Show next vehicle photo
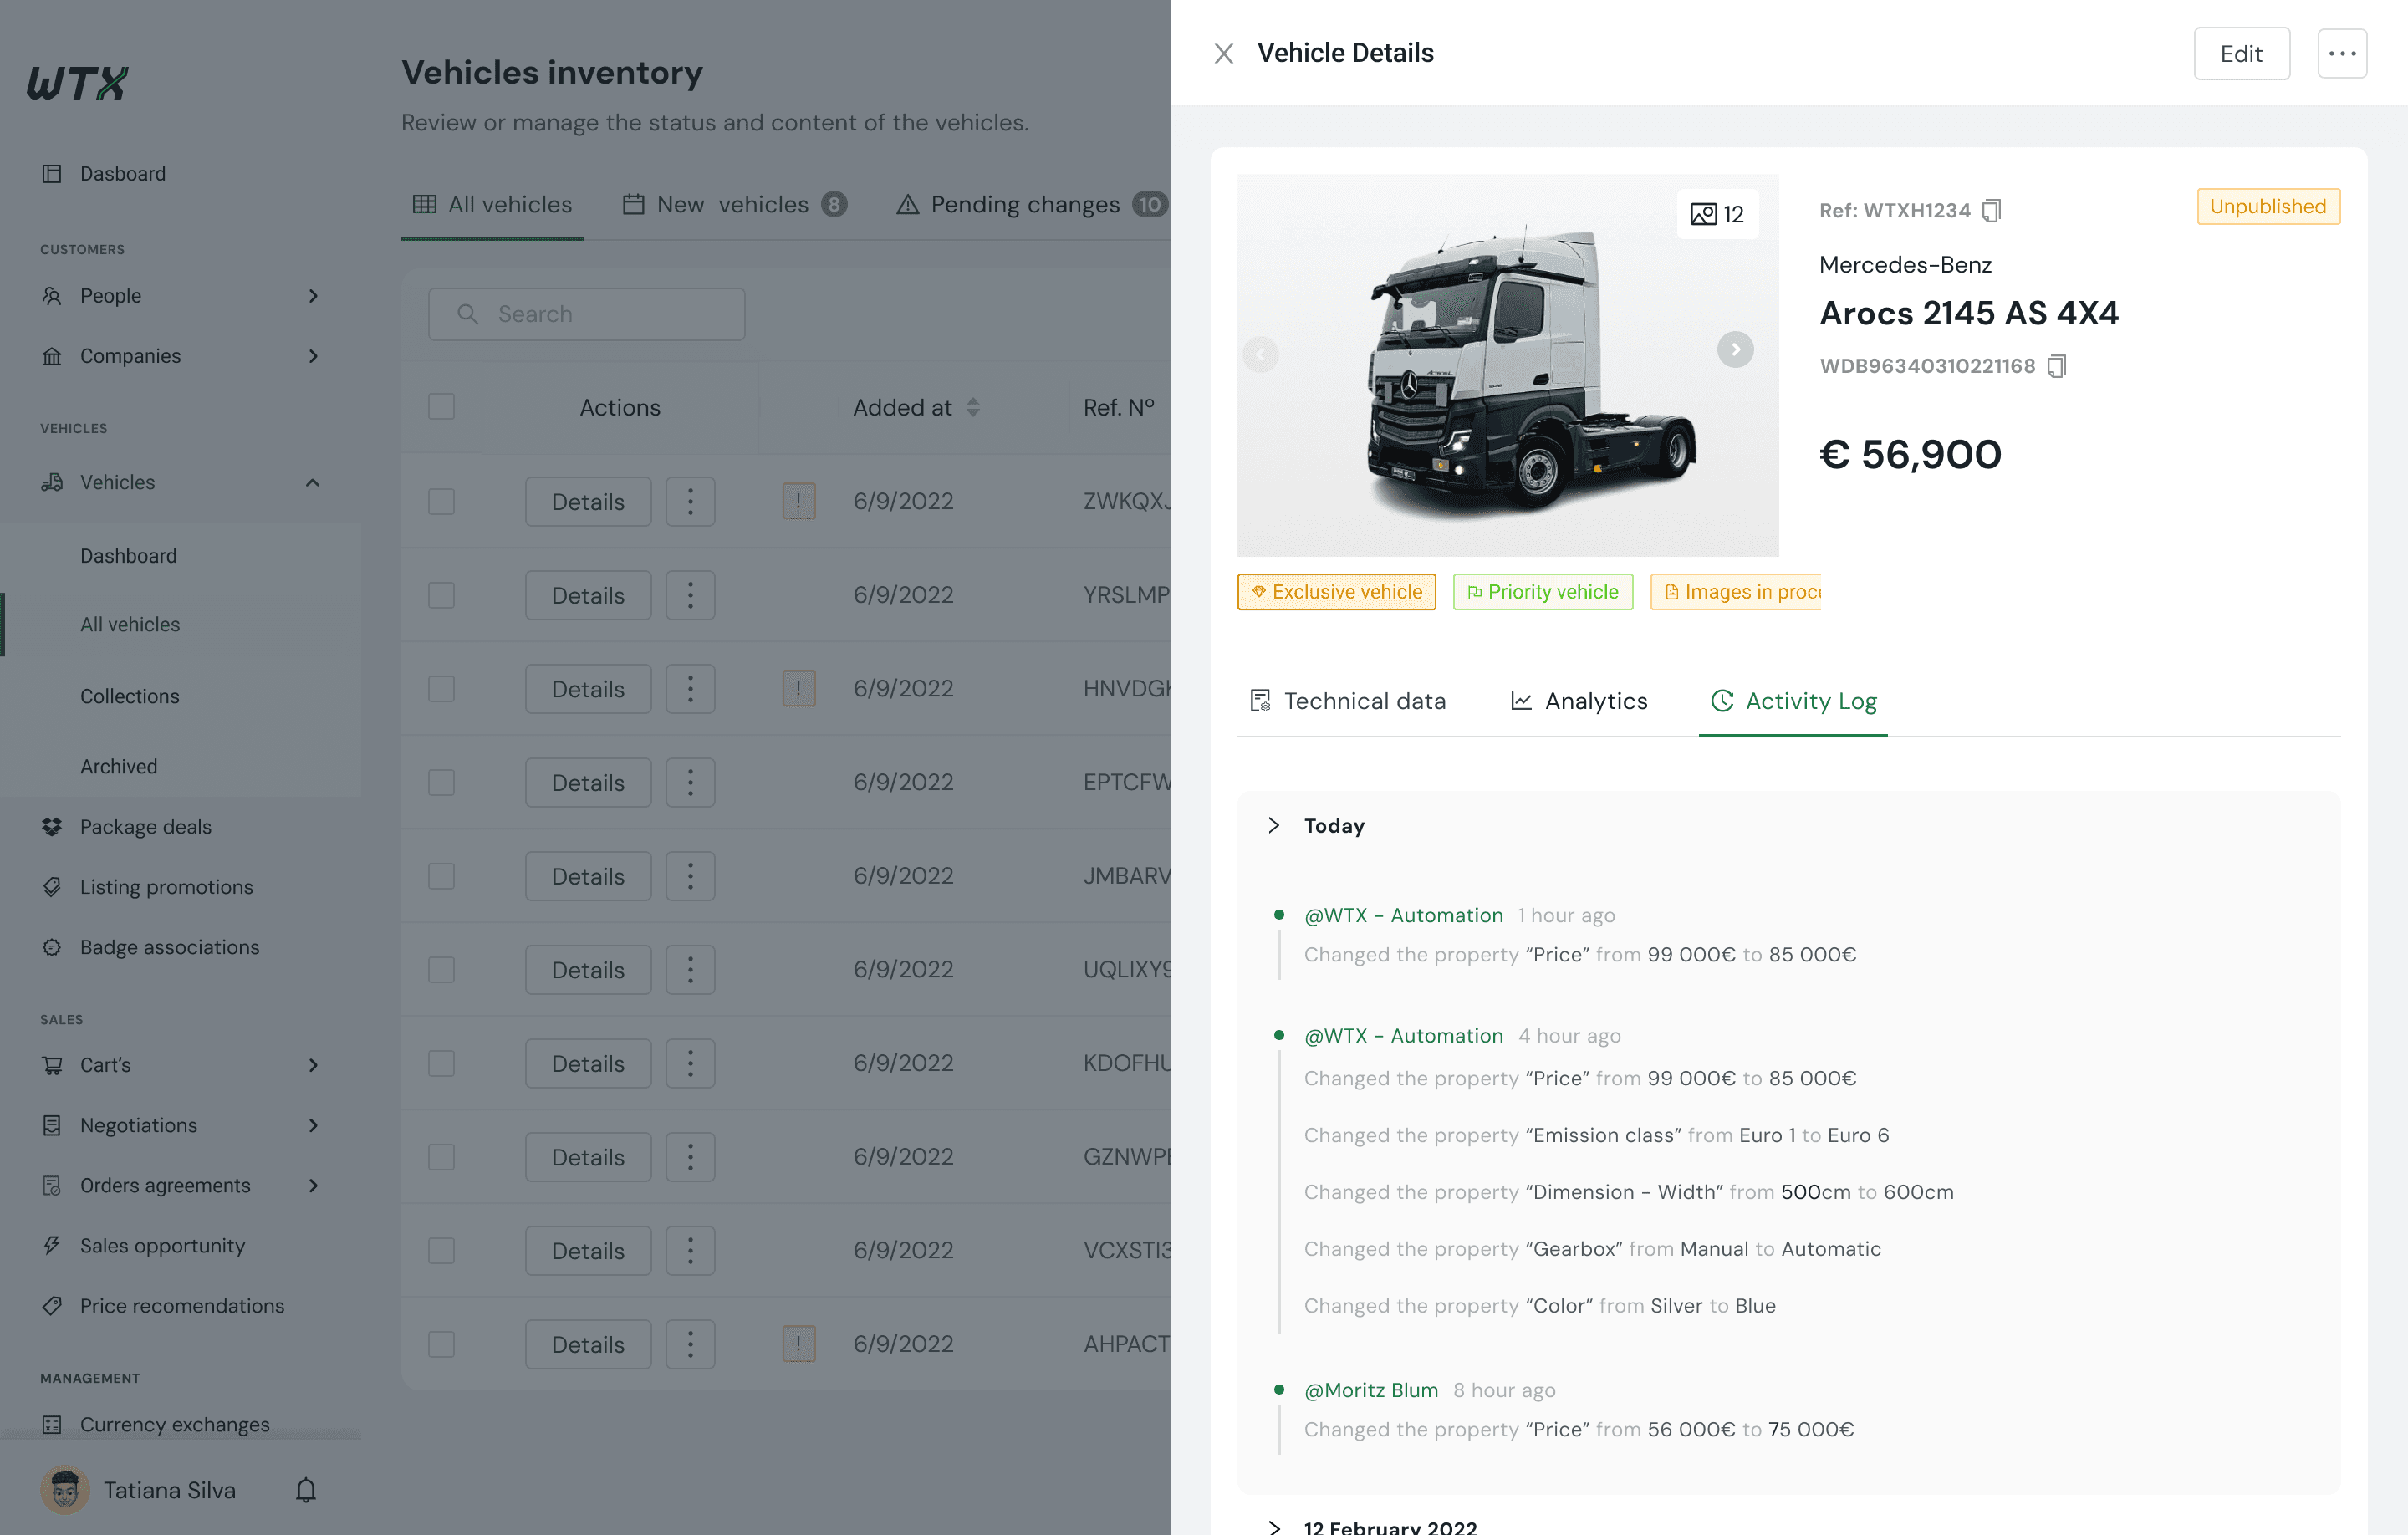The height and width of the screenshot is (1535, 2408). pos(1735,350)
